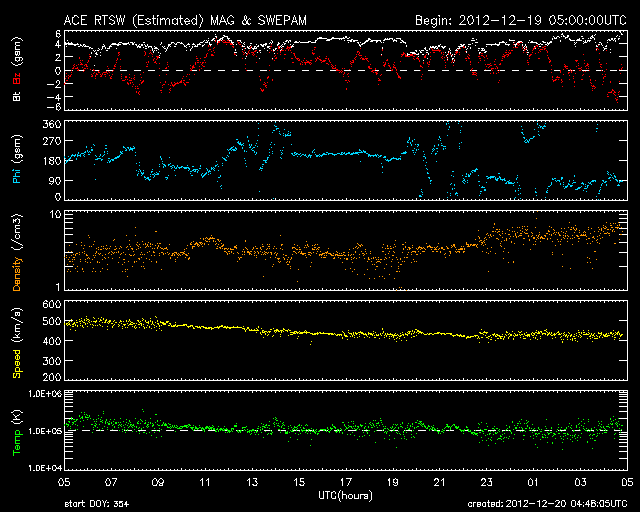Image resolution: width=640 pixels, height=512 pixels.
Task: Click the 11 hour tick label
Action: (x=205, y=482)
